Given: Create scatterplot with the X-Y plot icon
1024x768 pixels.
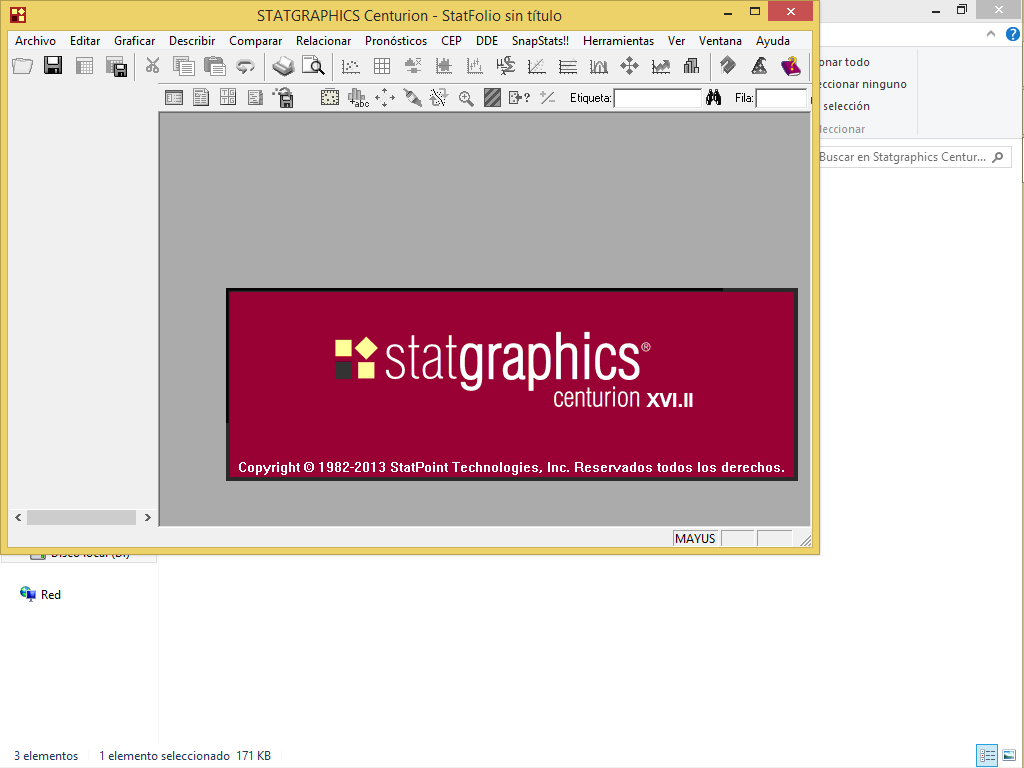Looking at the screenshot, I should [351, 66].
